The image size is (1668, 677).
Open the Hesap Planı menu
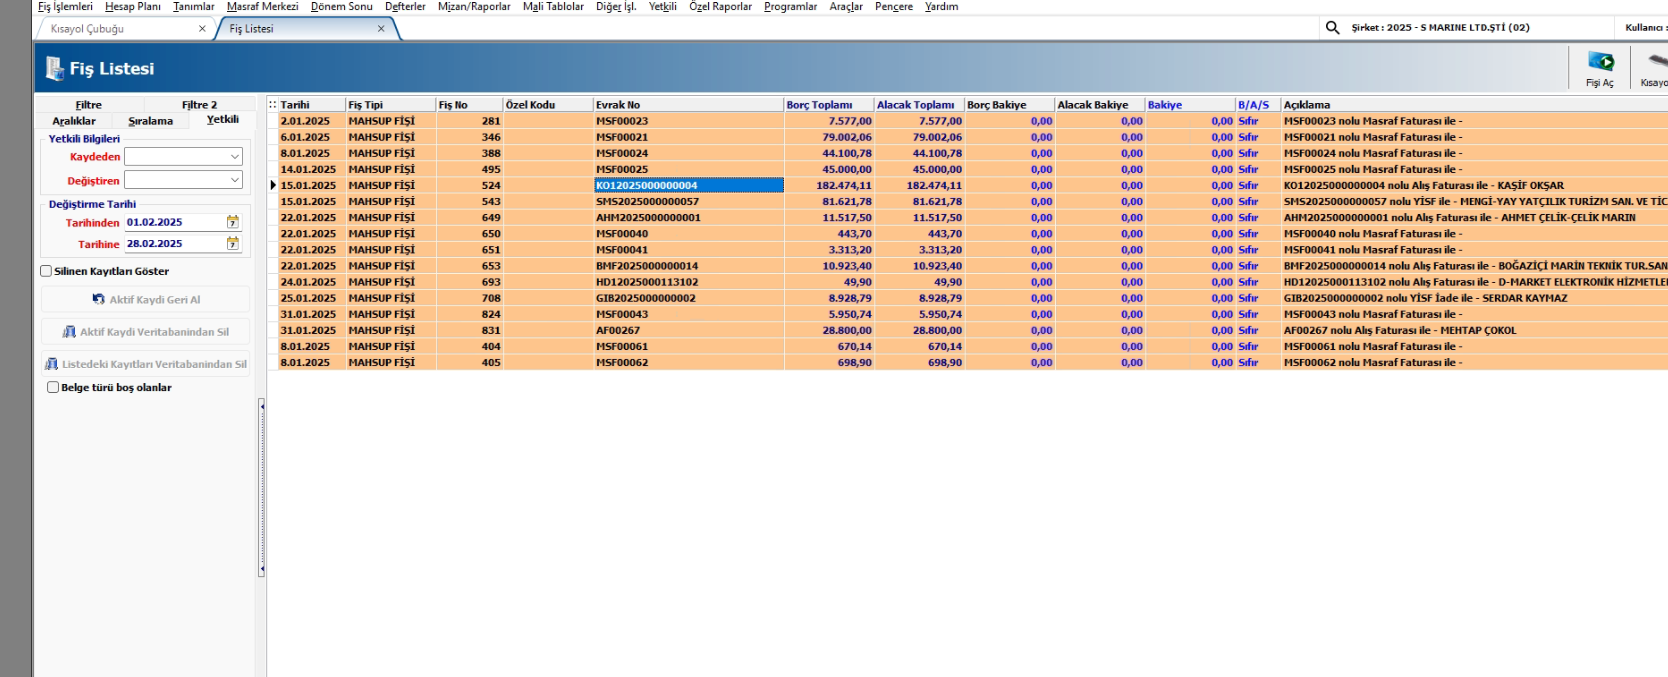[133, 6]
